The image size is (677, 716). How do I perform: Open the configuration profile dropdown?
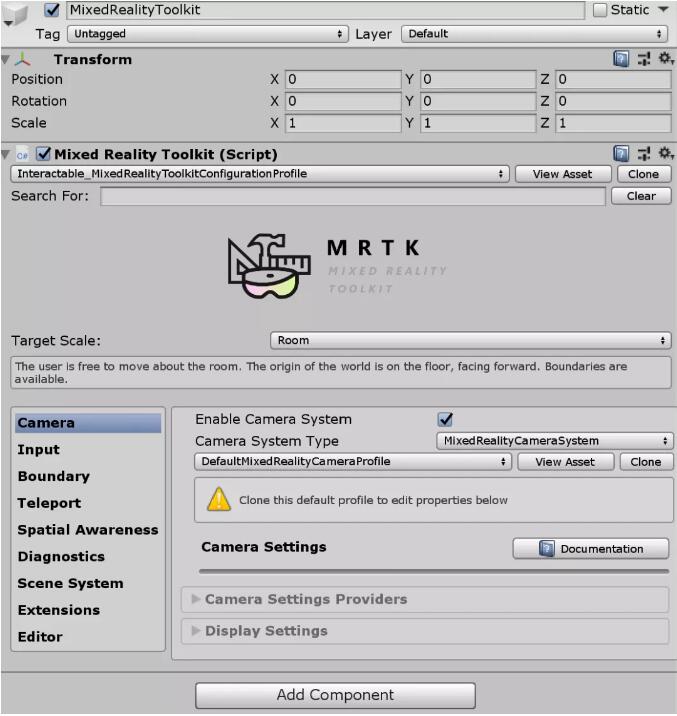[260, 174]
